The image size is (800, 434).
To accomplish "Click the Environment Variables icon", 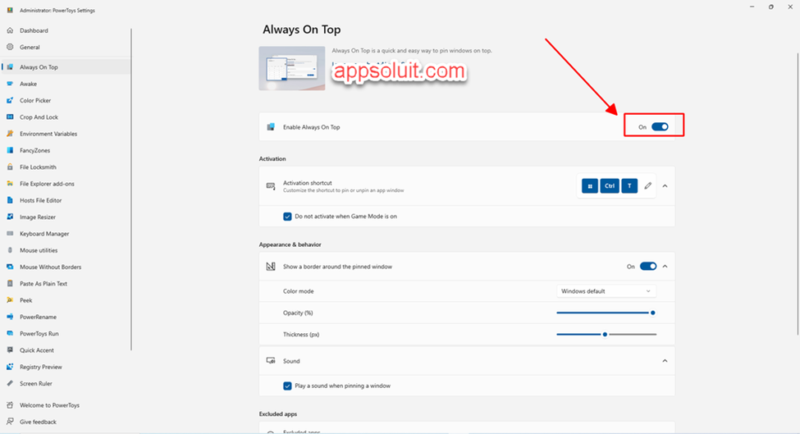I will 10,134.
